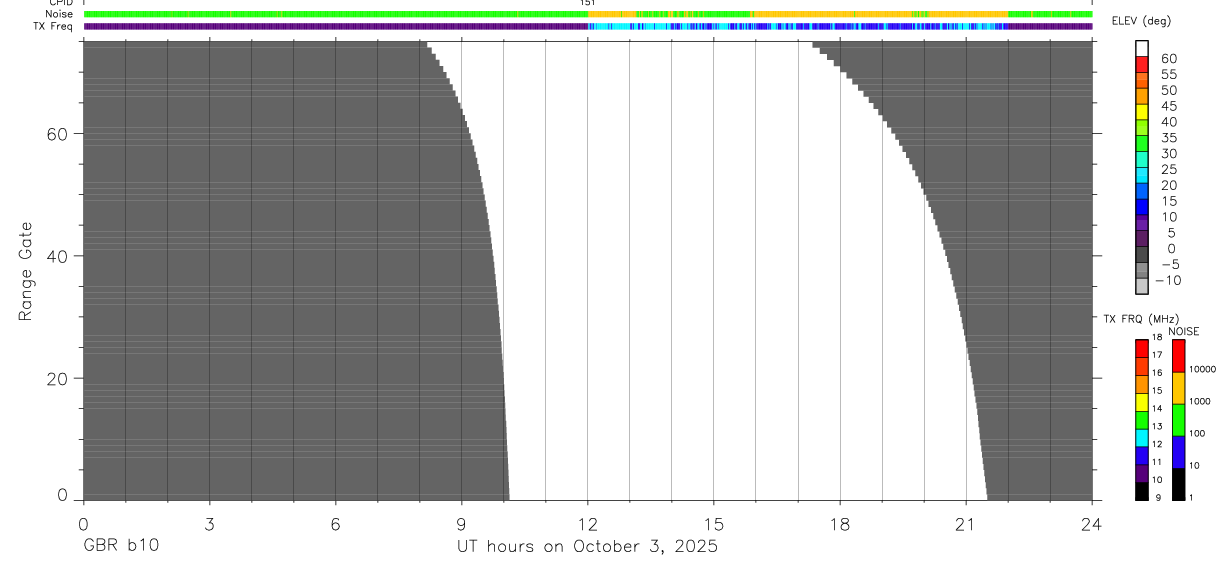Click TX FRQ colorbar label '11'
Viewport: 1228px width, 567px height.
coord(1157,462)
